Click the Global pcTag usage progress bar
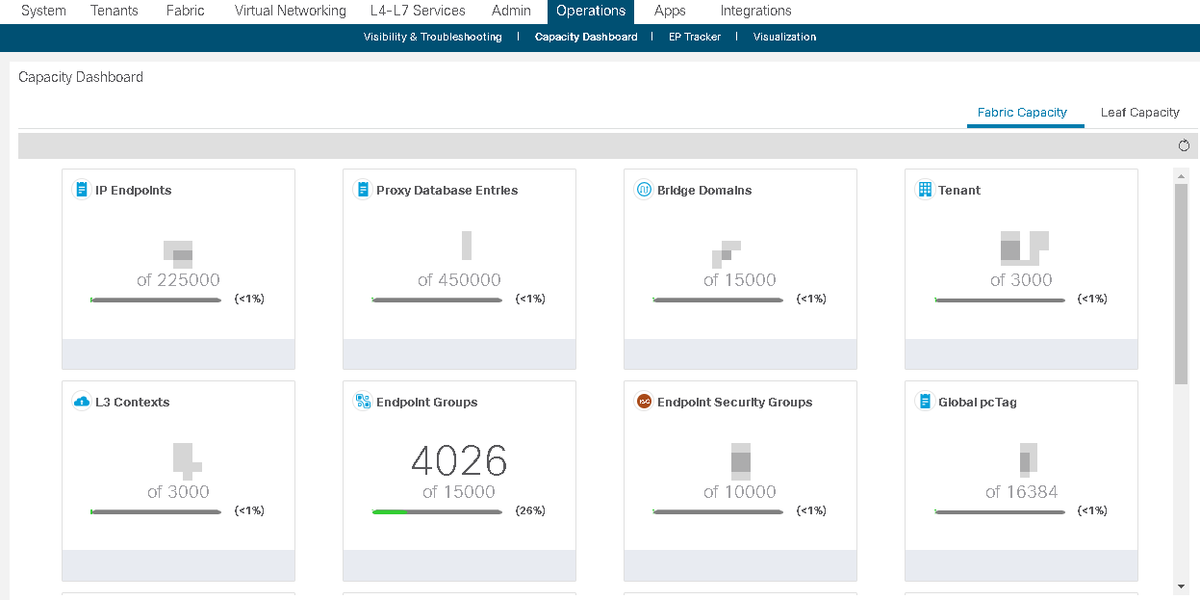 [x=999, y=511]
